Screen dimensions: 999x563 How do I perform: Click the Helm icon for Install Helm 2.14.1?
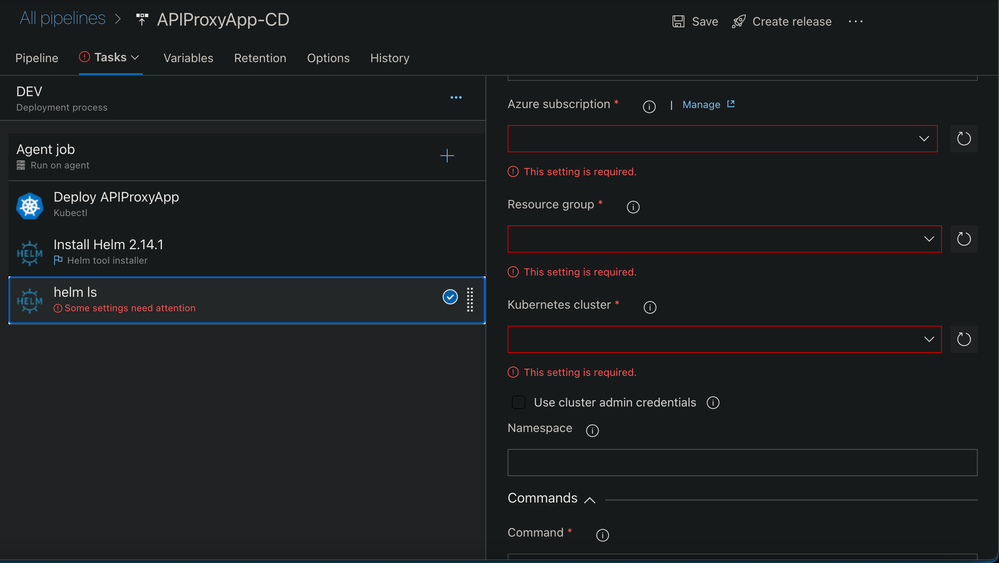click(x=29, y=253)
